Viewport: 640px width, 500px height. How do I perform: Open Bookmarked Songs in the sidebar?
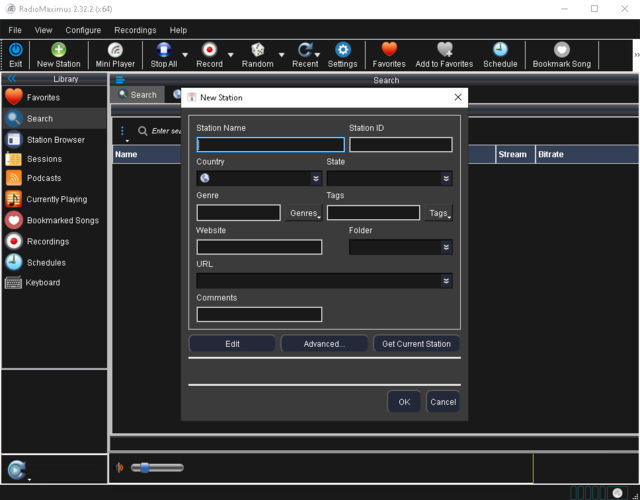tap(54, 220)
